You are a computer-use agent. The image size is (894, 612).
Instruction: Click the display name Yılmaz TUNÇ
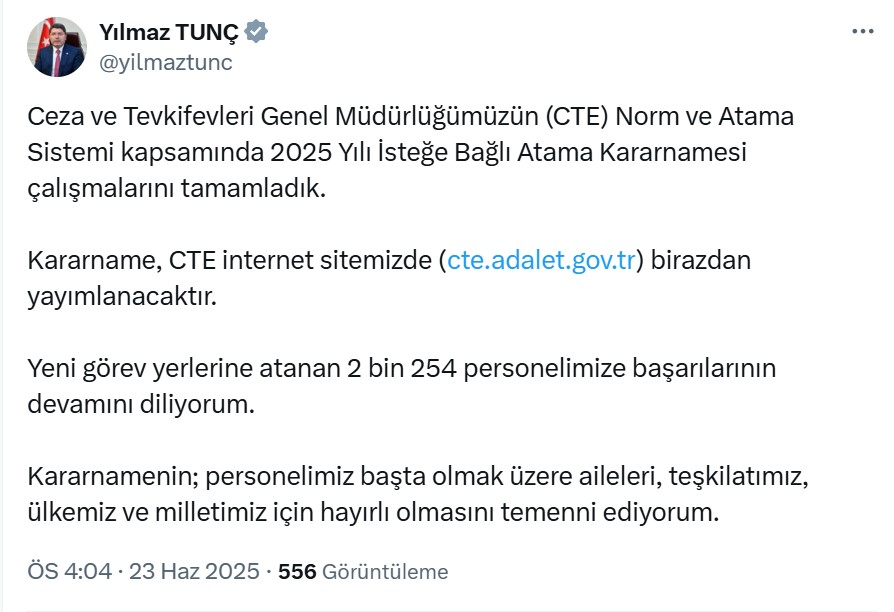click(169, 33)
